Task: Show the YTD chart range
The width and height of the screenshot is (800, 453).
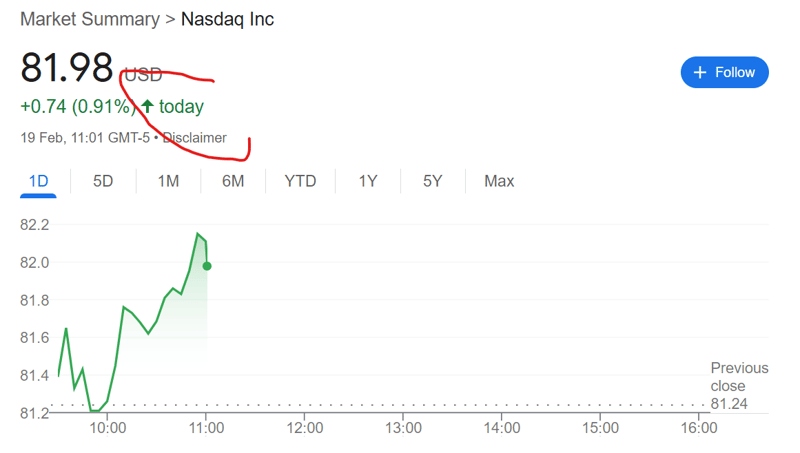Action: click(x=300, y=181)
